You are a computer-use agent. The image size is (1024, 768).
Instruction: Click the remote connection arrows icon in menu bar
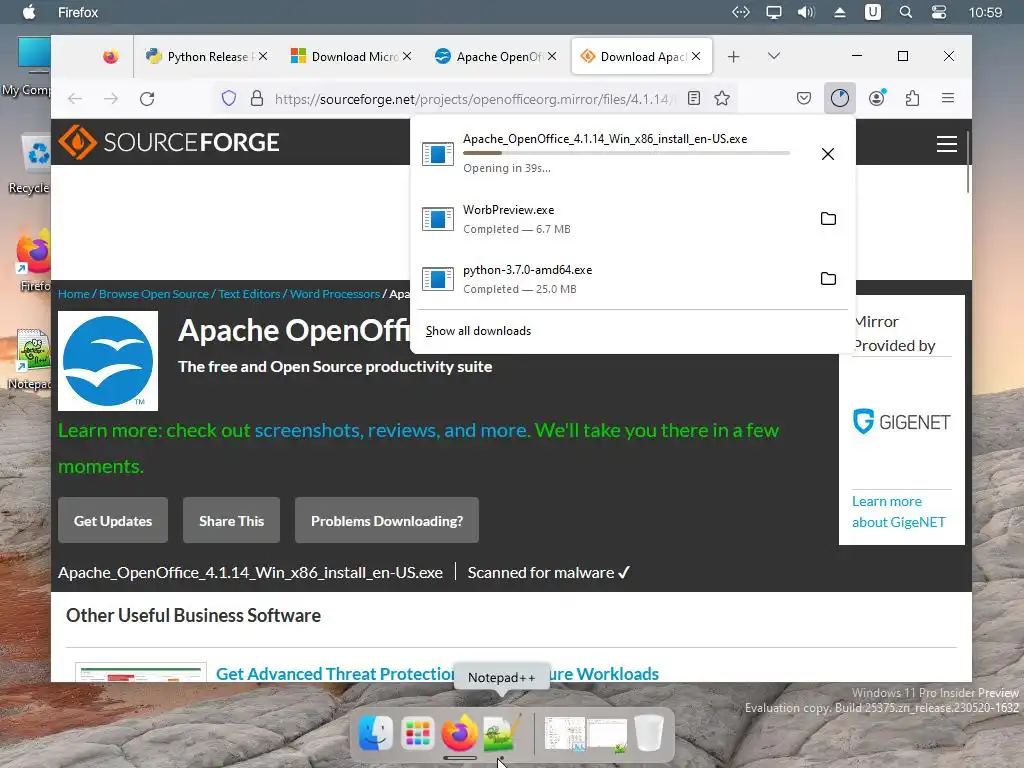(x=741, y=12)
